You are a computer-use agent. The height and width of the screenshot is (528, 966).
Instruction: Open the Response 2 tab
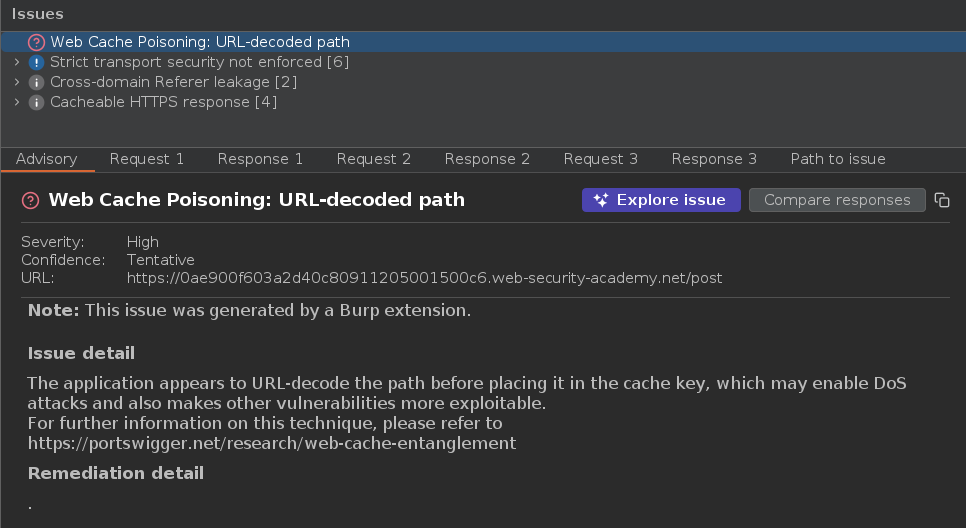tap(487, 159)
